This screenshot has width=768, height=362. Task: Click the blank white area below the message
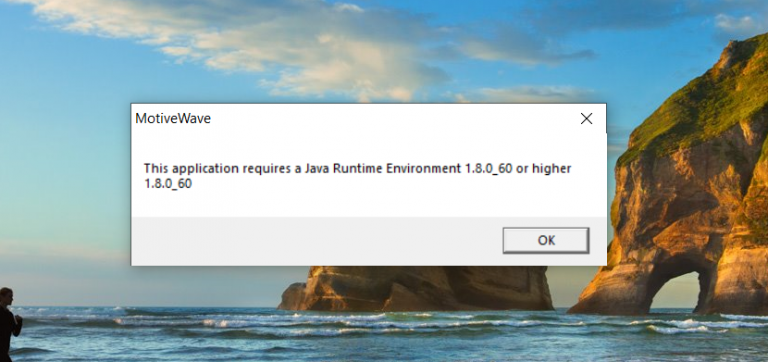(x=367, y=203)
